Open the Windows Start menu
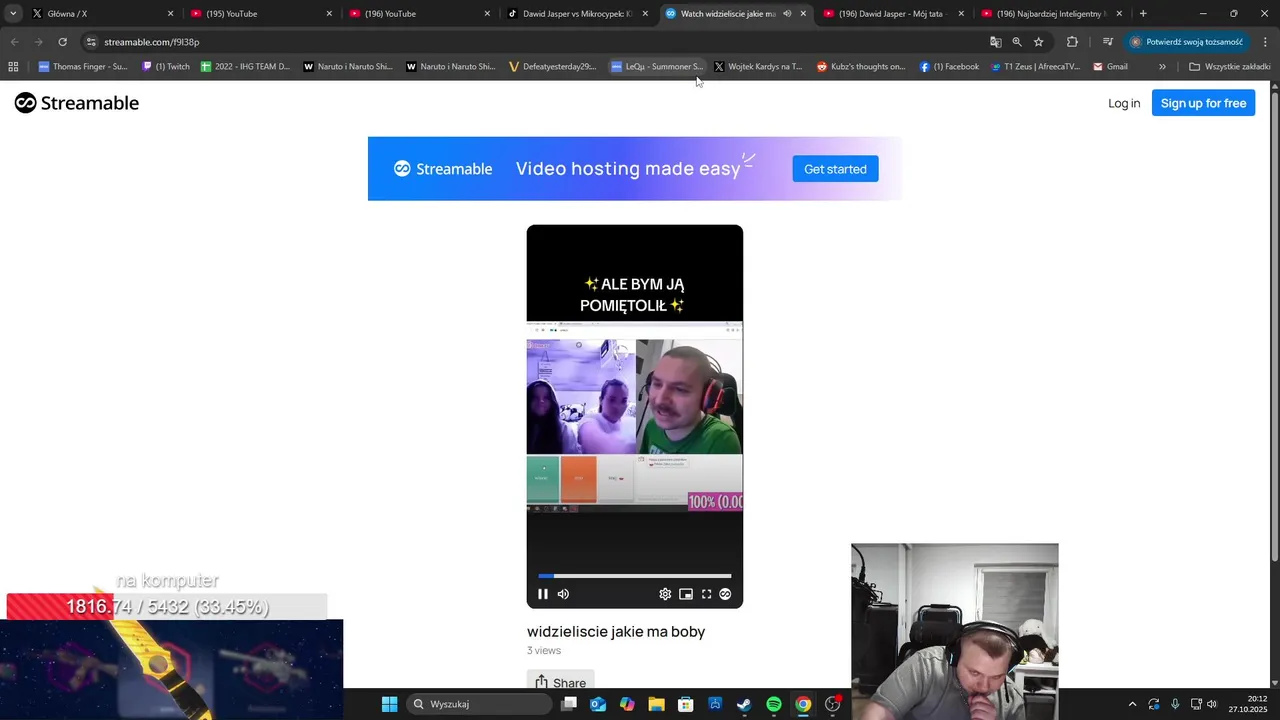Image resolution: width=1280 pixels, height=720 pixels. (x=389, y=704)
